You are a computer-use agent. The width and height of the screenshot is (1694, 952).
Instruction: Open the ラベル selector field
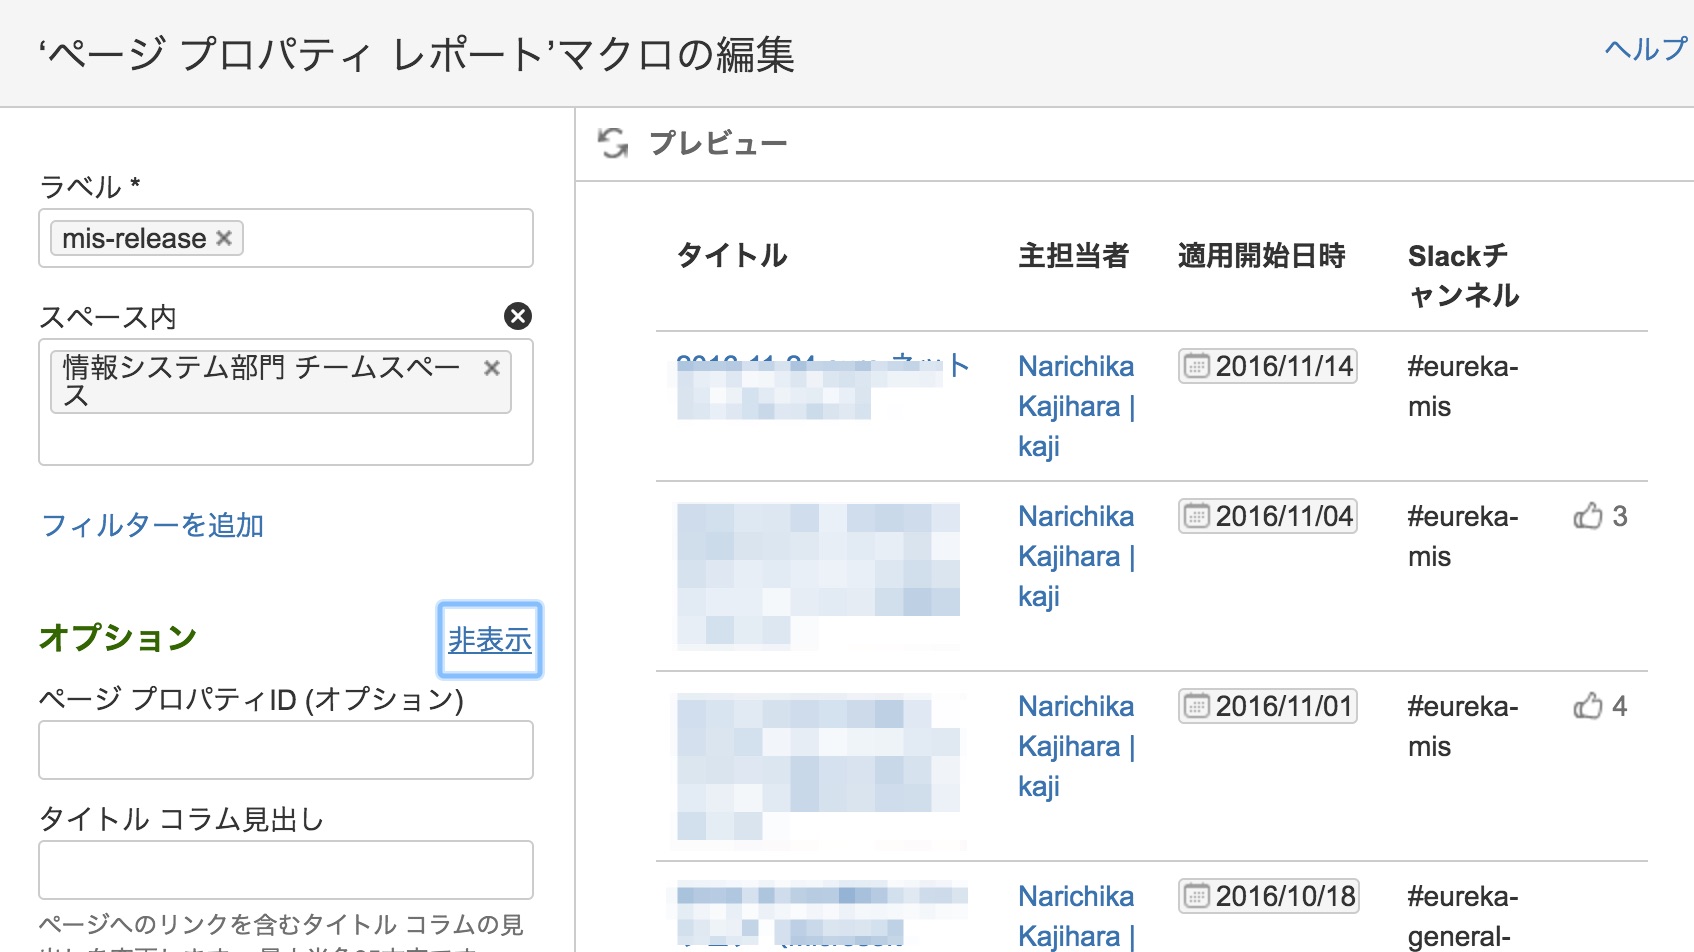(380, 238)
